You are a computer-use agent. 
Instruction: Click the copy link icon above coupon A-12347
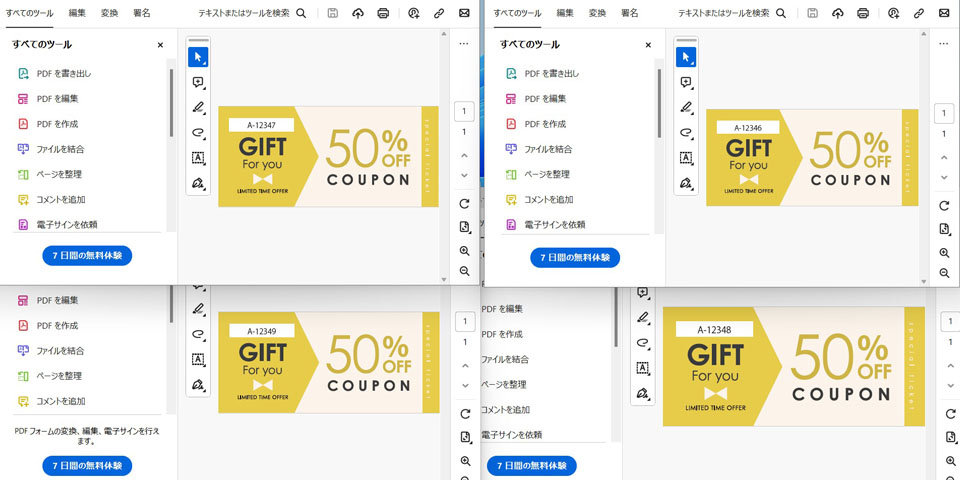[x=439, y=13]
